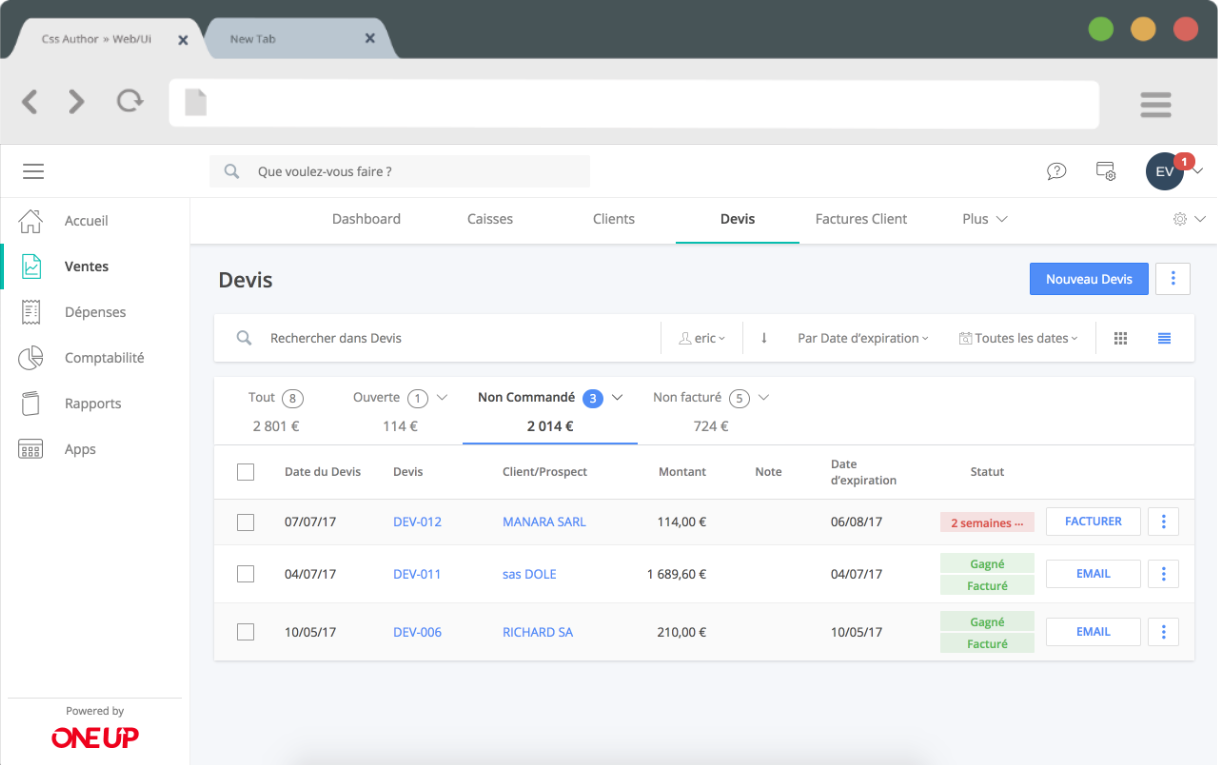This screenshot has width=1218, height=765.
Task: Open the Comptabilité pie chart icon
Action: click(31, 358)
